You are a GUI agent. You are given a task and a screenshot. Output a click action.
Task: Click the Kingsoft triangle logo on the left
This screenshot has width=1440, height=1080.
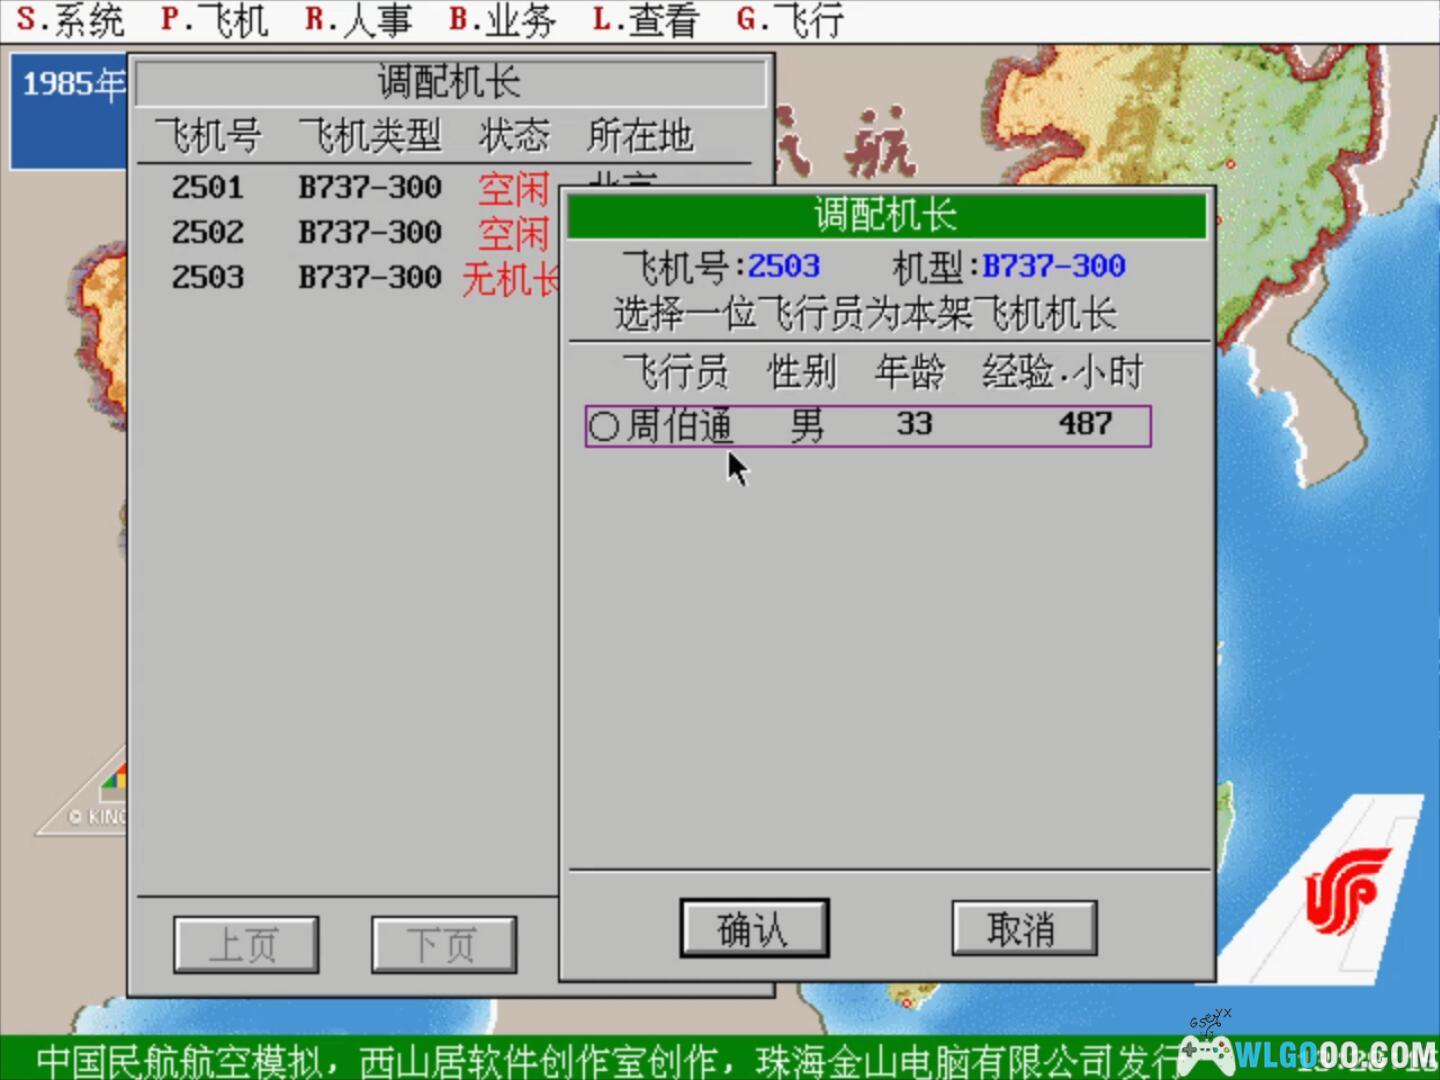click(x=95, y=797)
